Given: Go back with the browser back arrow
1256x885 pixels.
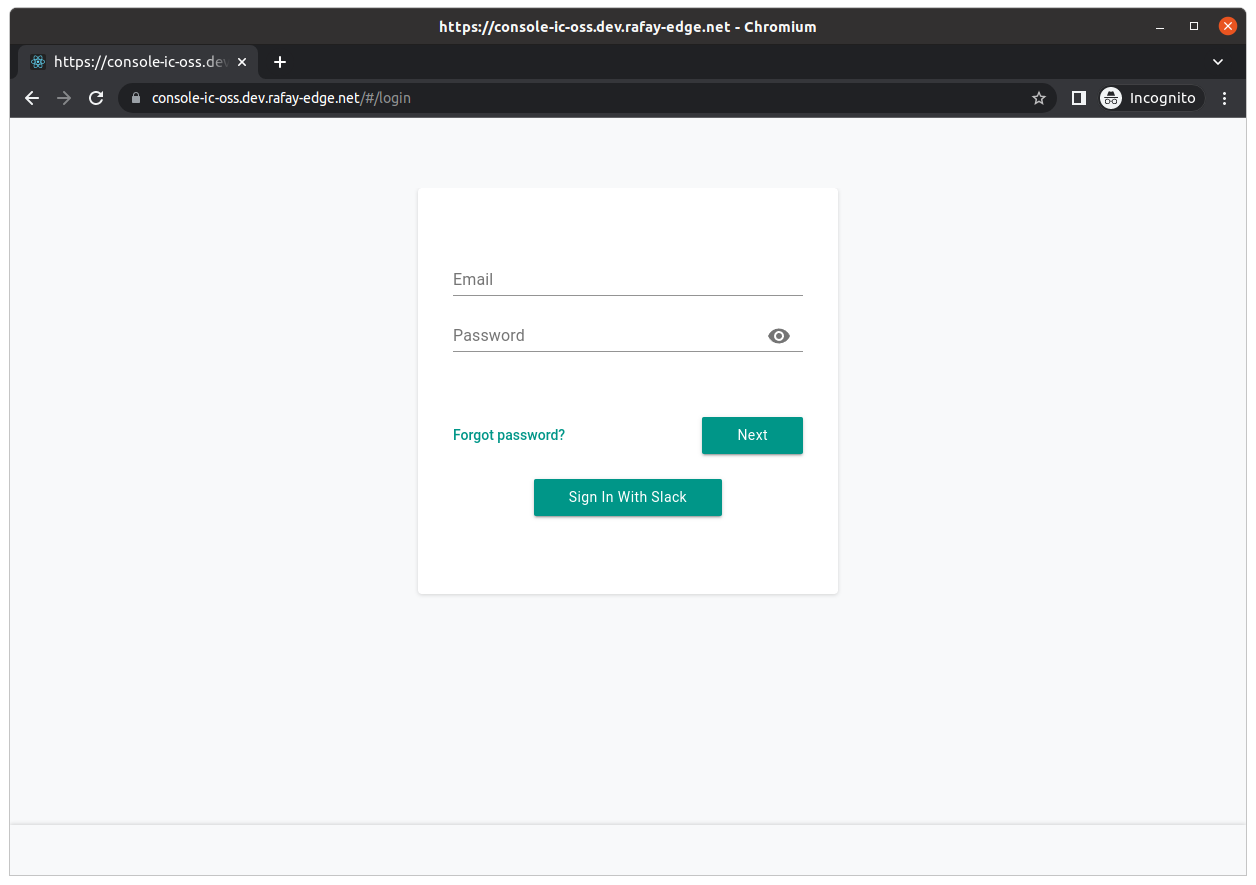Looking at the screenshot, I should tap(32, 98).
